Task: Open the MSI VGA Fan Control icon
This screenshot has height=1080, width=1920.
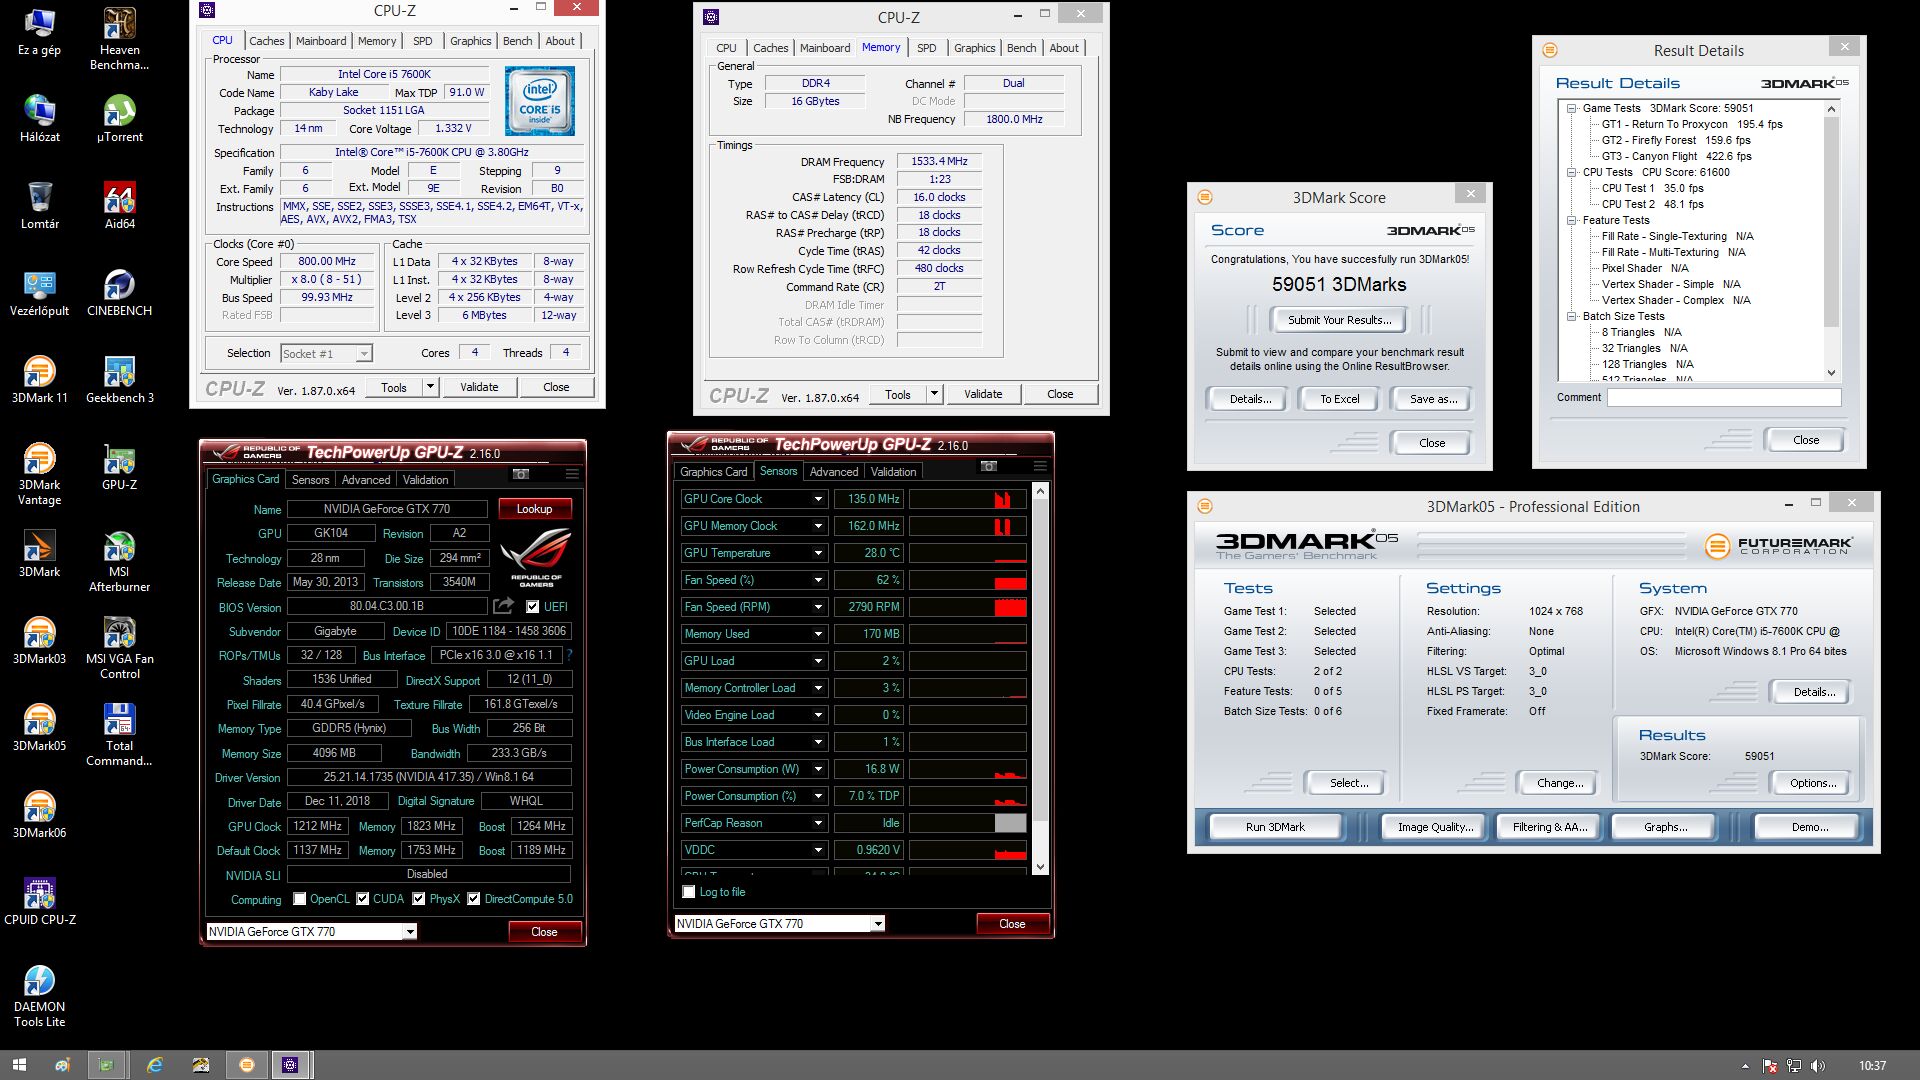Action: (x=119, y=648)
